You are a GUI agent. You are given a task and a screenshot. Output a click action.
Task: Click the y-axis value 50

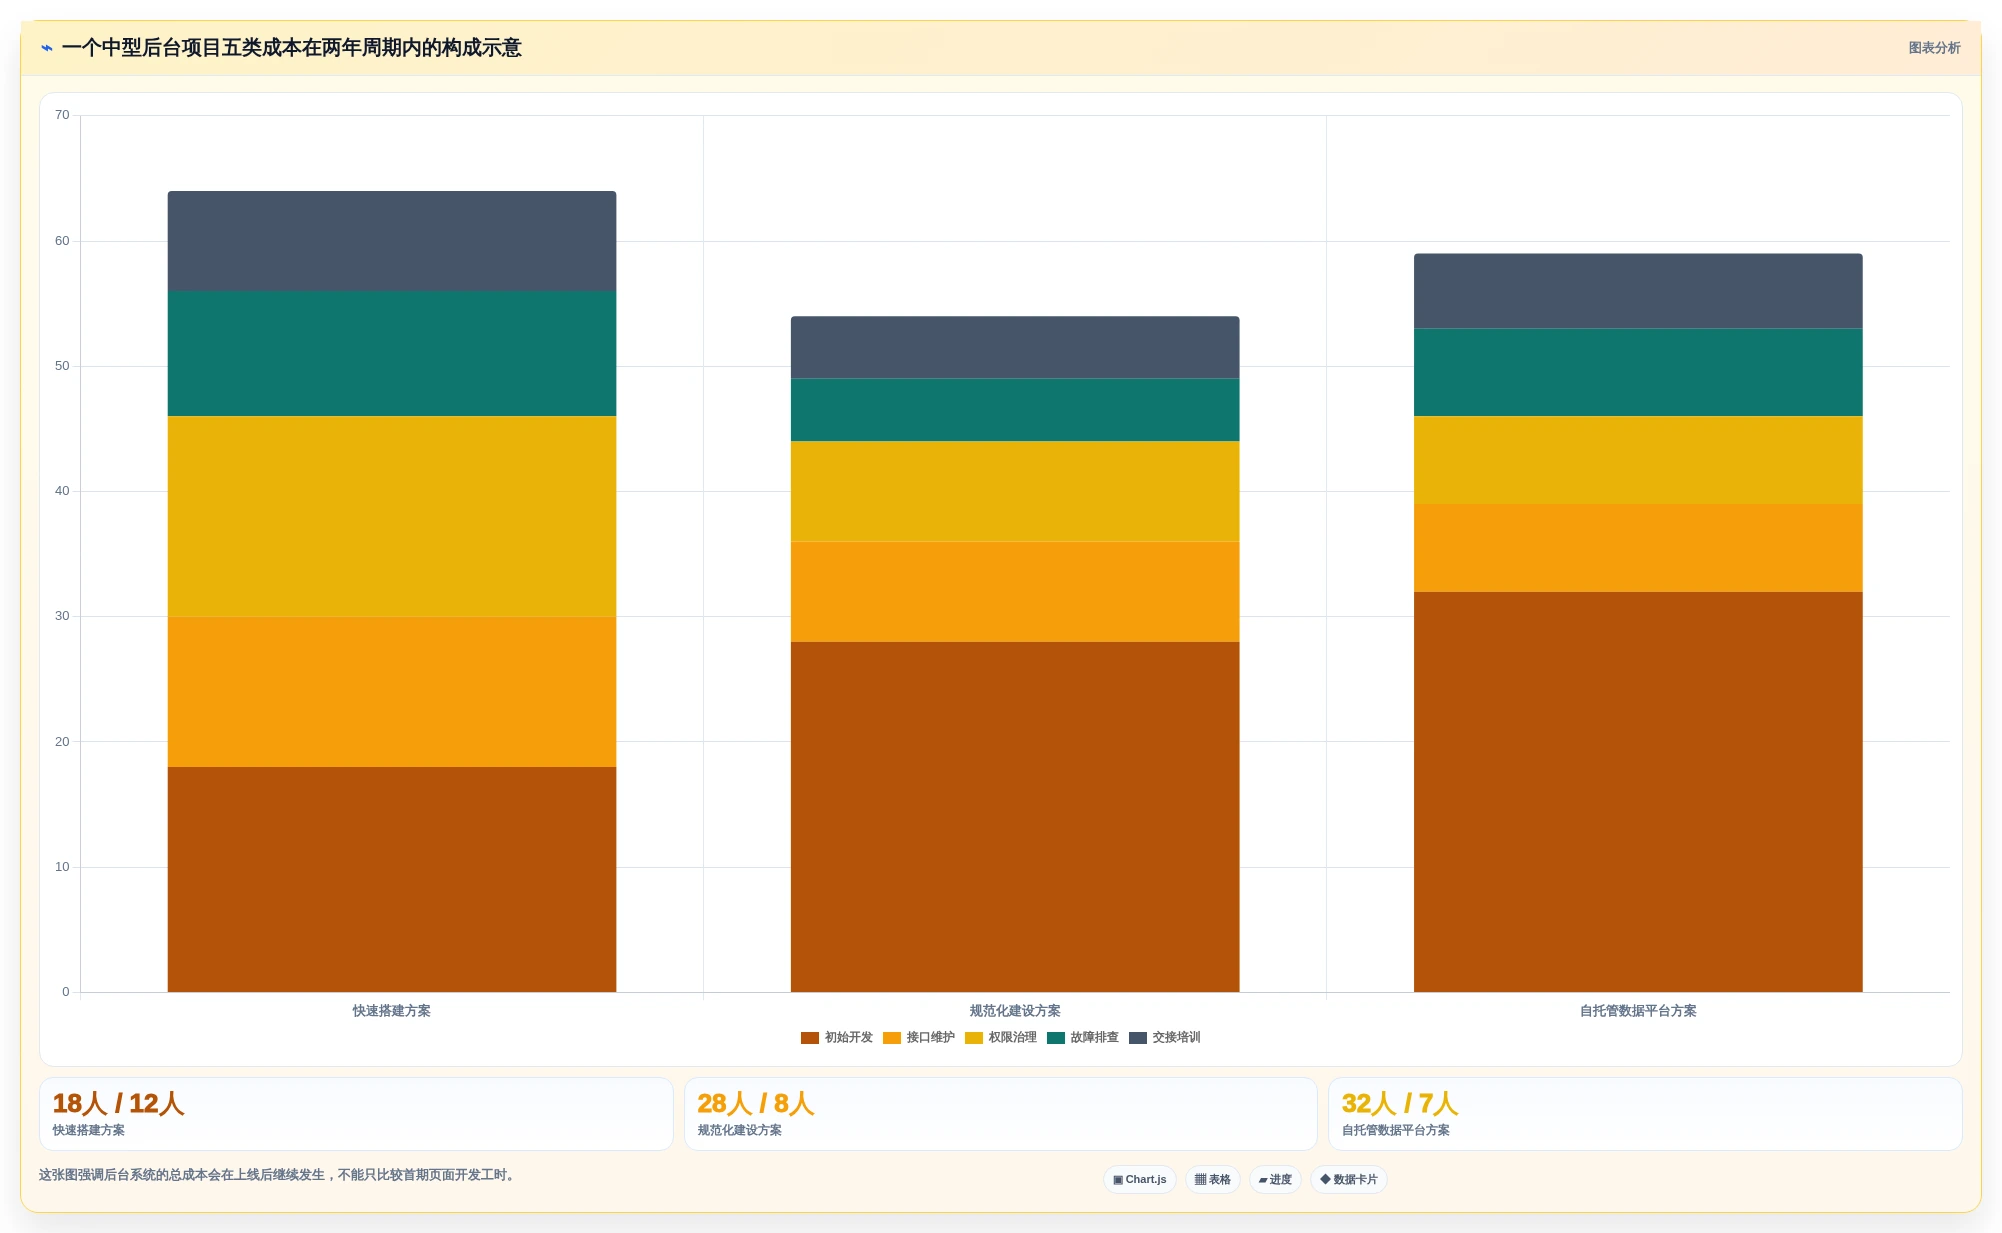(x=62, y=366)
